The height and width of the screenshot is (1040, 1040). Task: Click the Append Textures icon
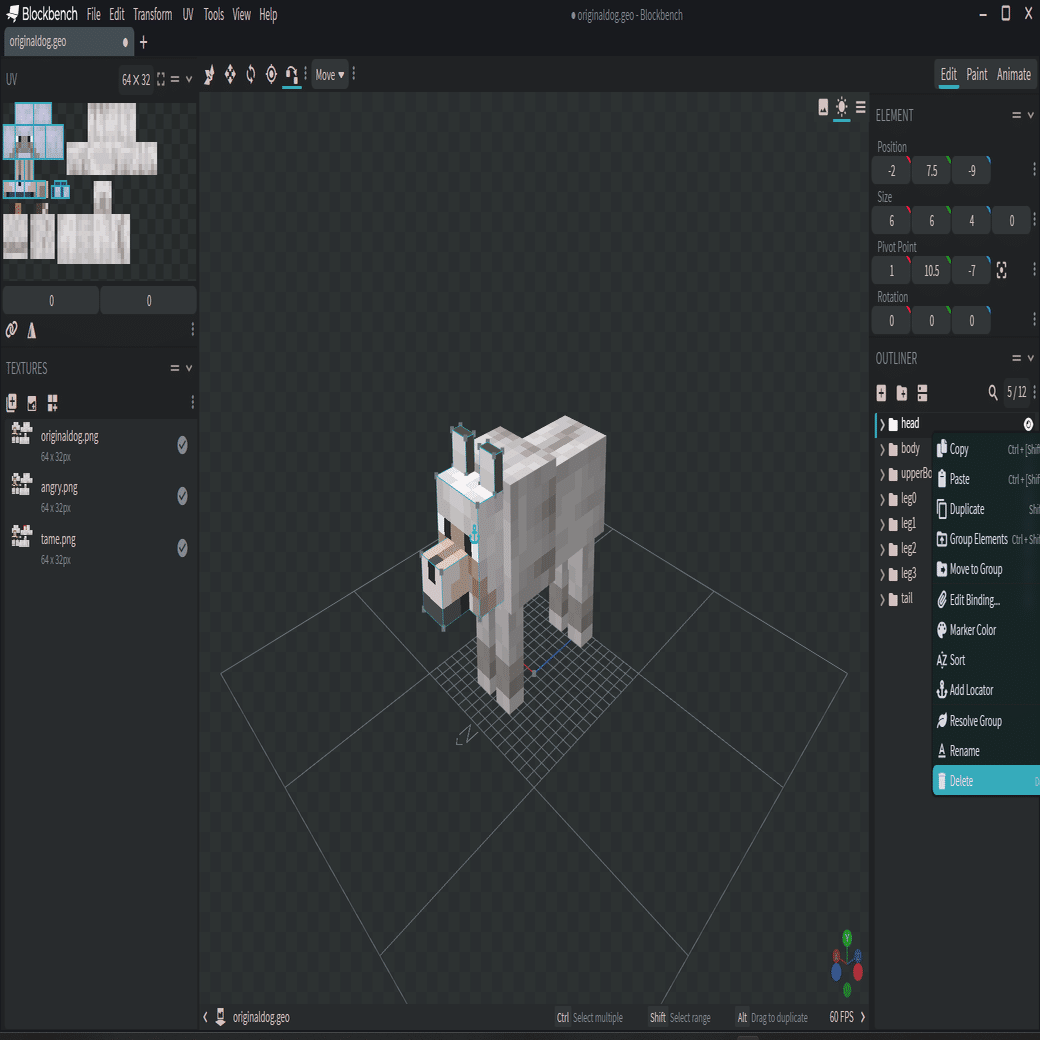pos(52,403)
